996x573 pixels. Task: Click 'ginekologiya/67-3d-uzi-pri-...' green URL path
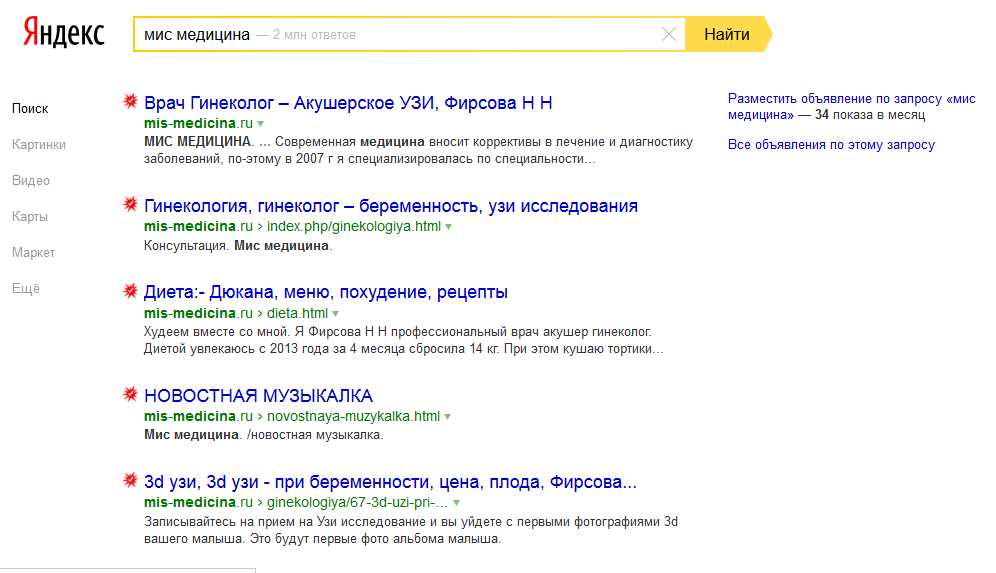[358, 502]
